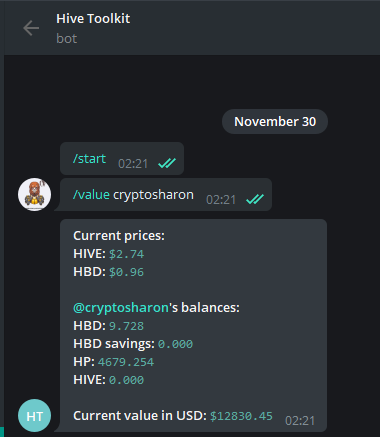Click the HP value 4679.254
This screenshot has width=380, height=437.
click(x=126, y=362)
